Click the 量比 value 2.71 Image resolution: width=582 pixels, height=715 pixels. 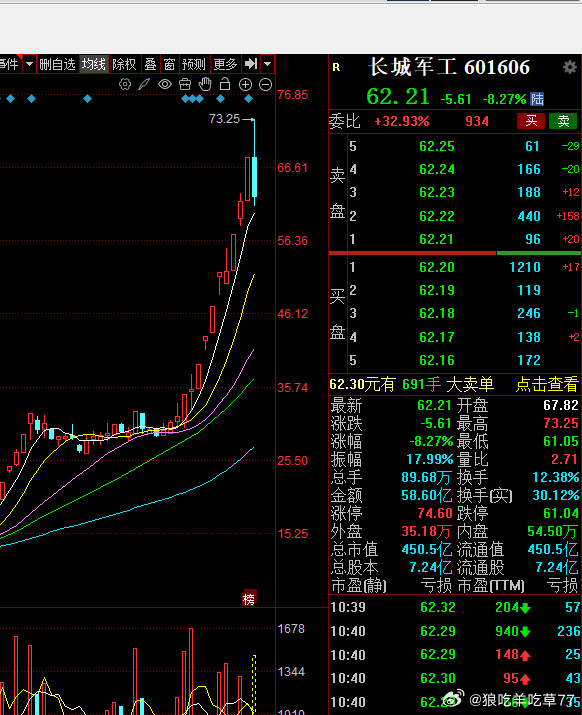[x=564, y=459]
